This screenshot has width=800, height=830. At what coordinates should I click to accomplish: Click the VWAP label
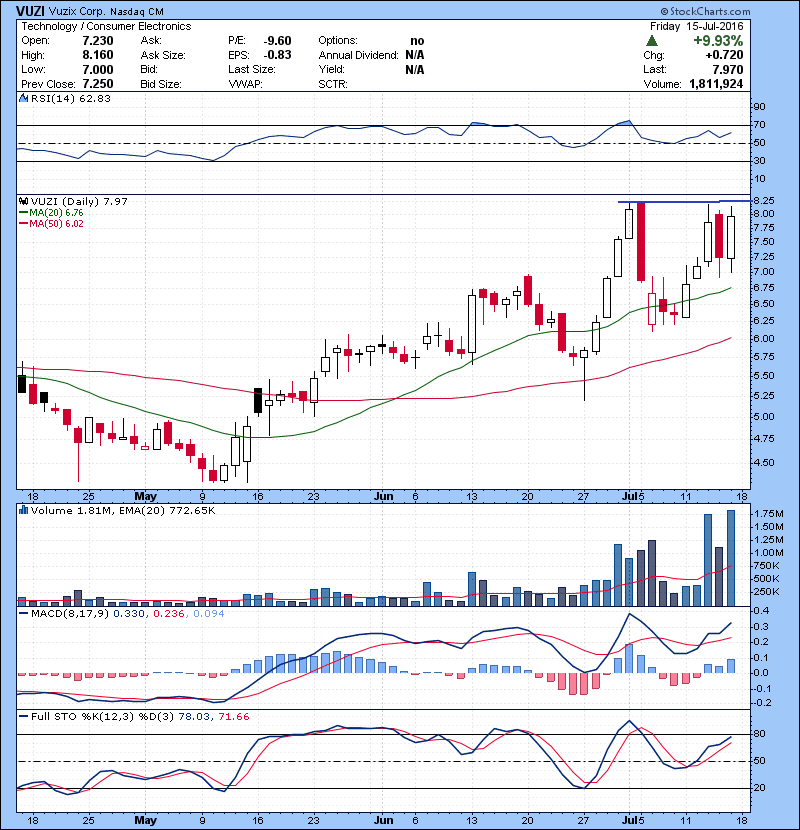click(x=245, y=84)
